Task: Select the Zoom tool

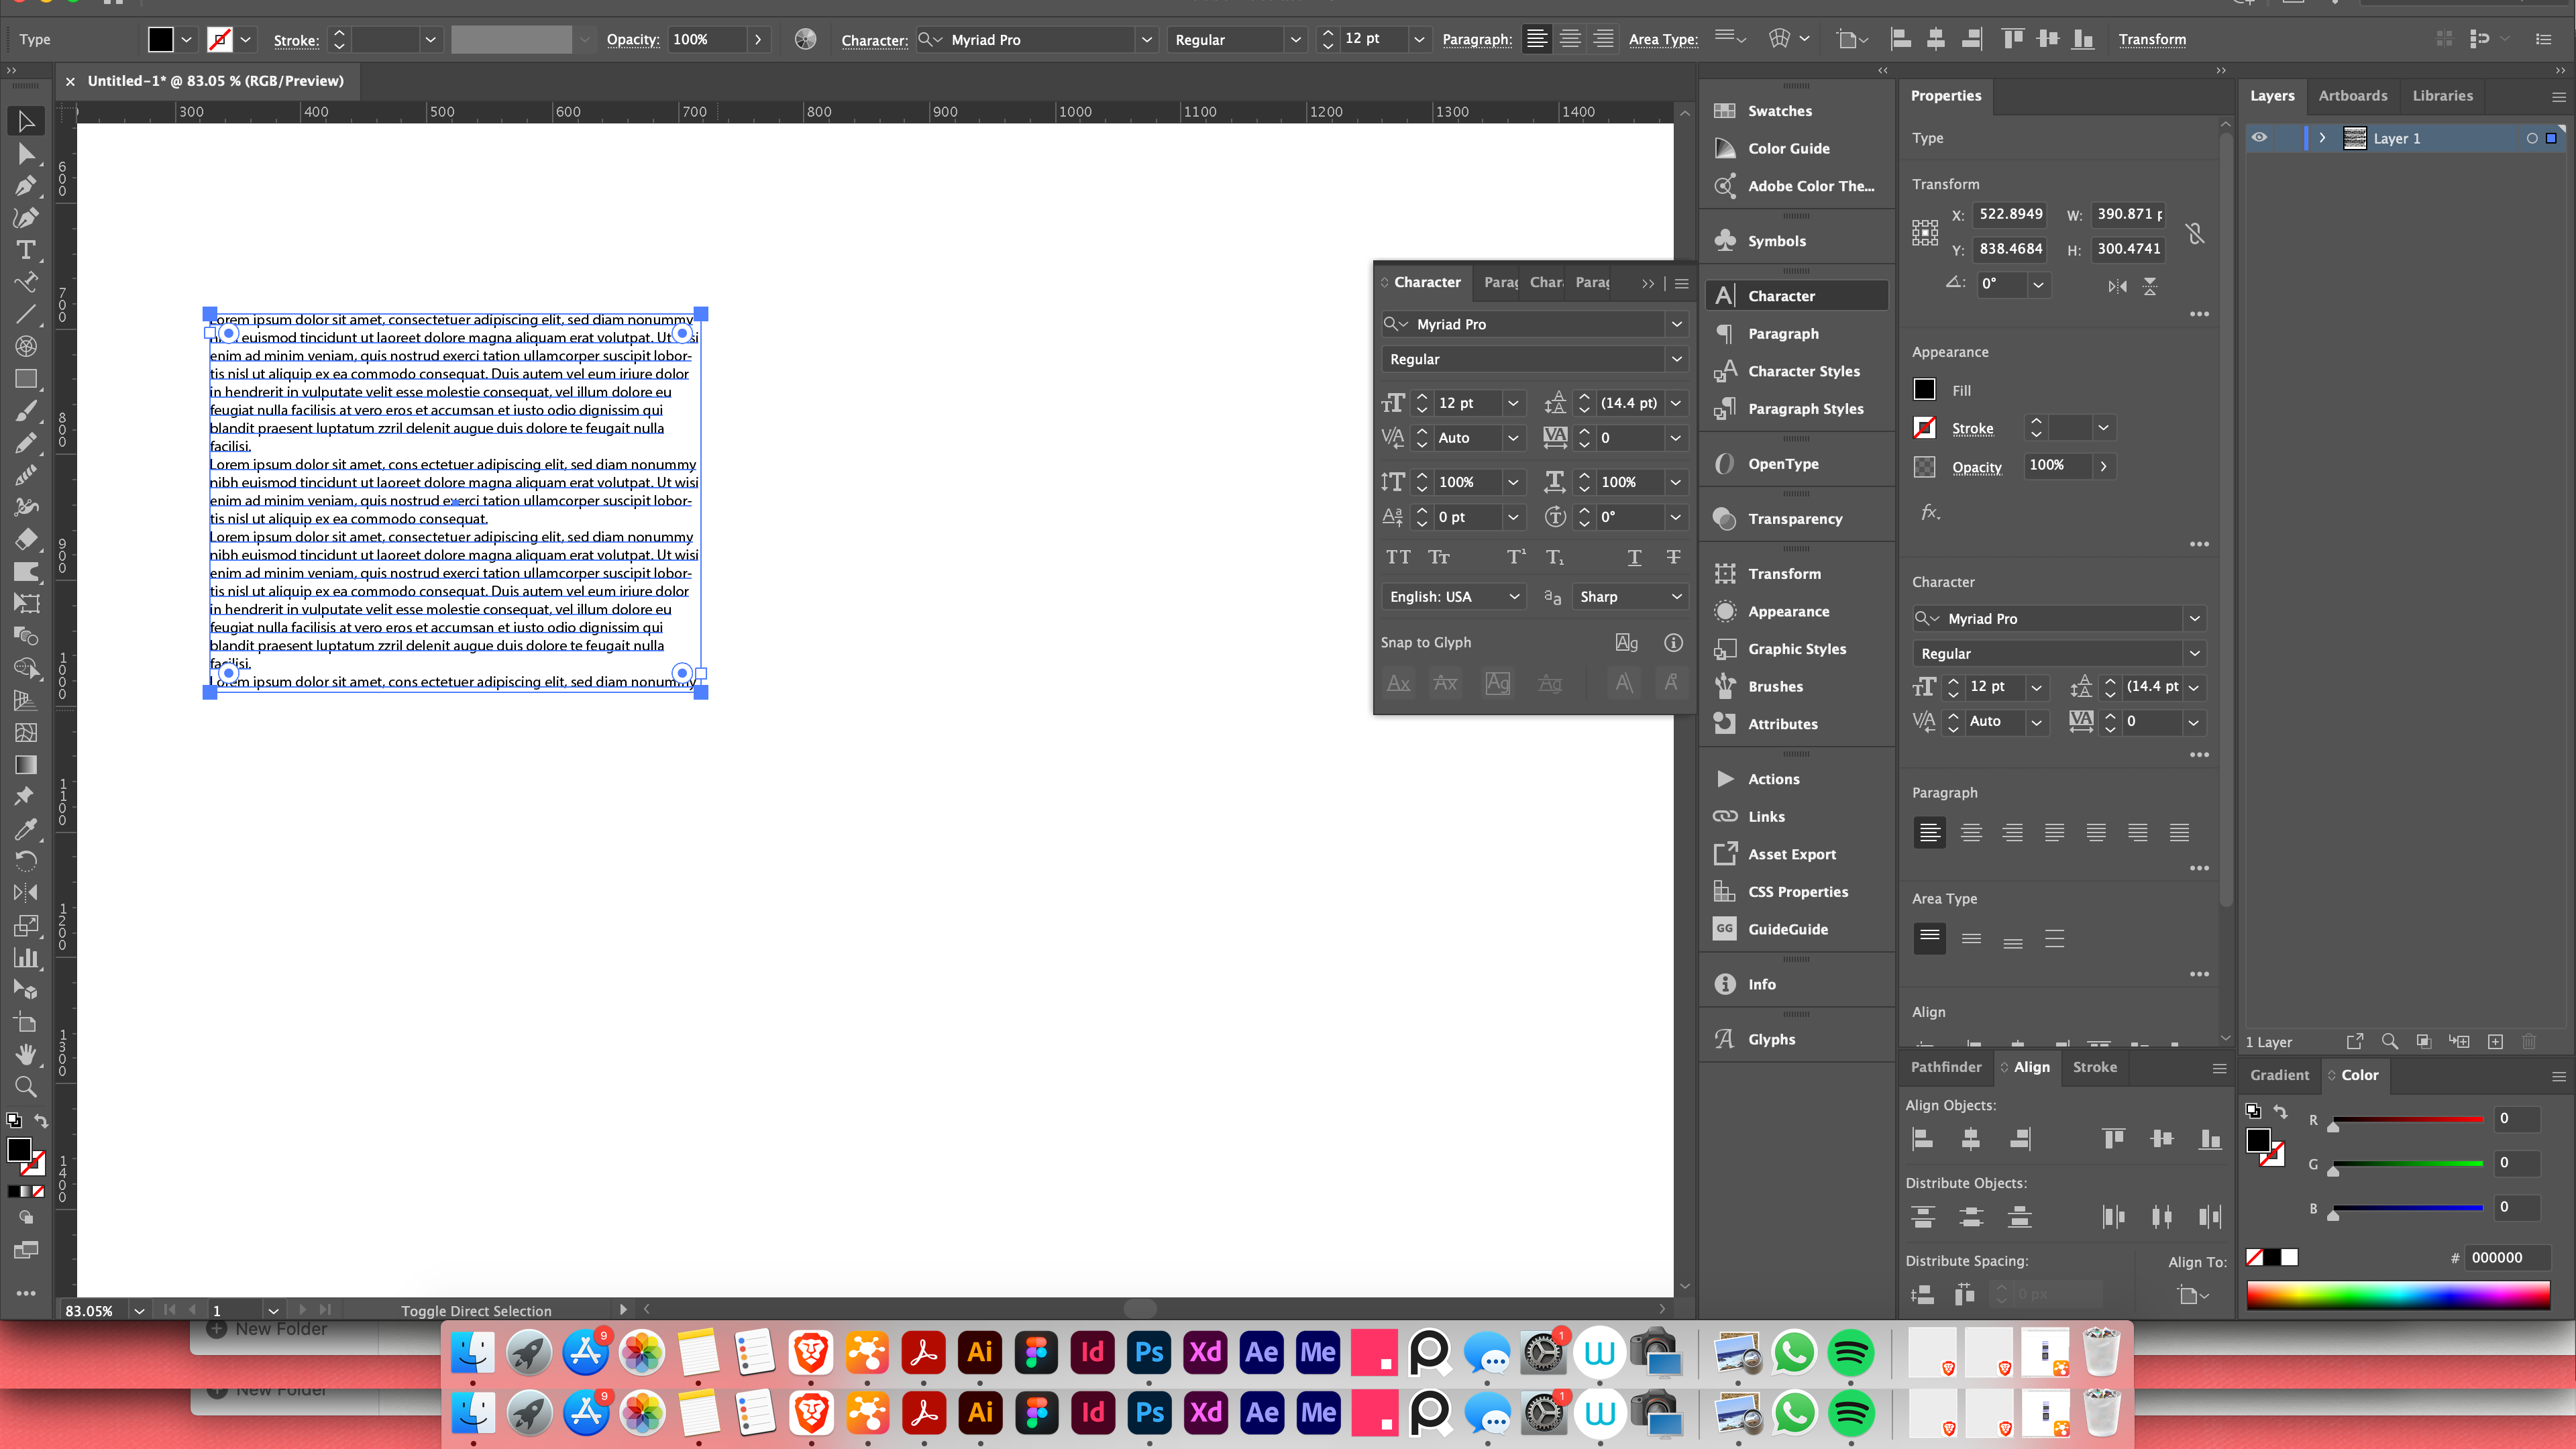Action: coord(26,1087)
